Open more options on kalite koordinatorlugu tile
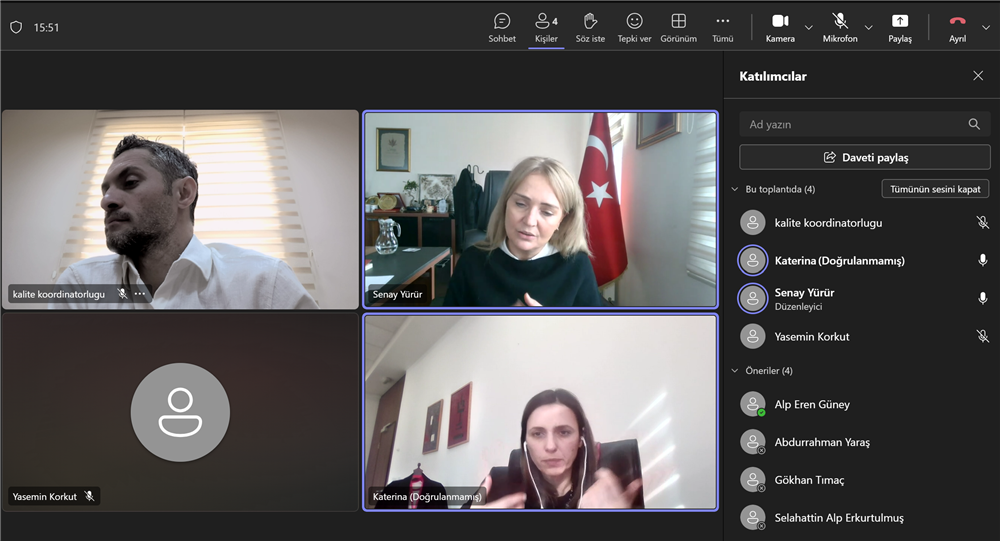The width and height of the screenshot is (1000, 541). [140, 294]
